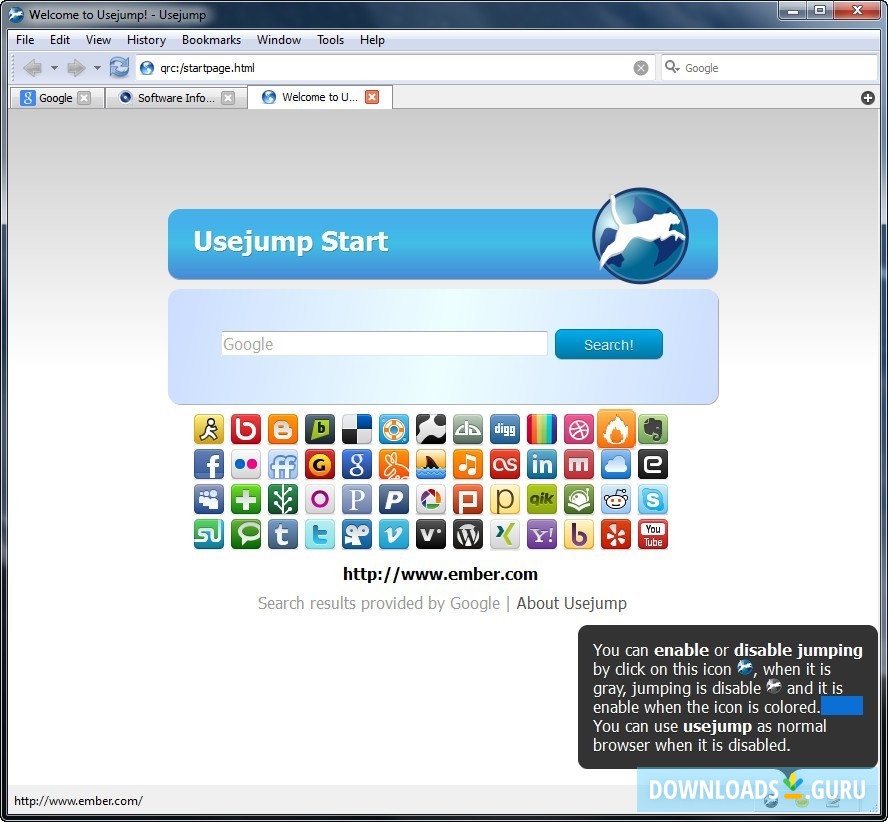Open the PayPal P icon
Viewport: 888px width, 822px height.
tap(394, 499)
